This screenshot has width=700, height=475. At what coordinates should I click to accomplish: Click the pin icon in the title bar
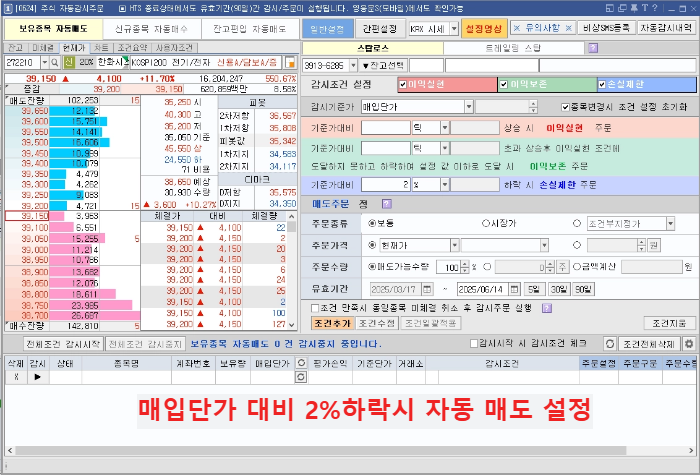[634, 8]
